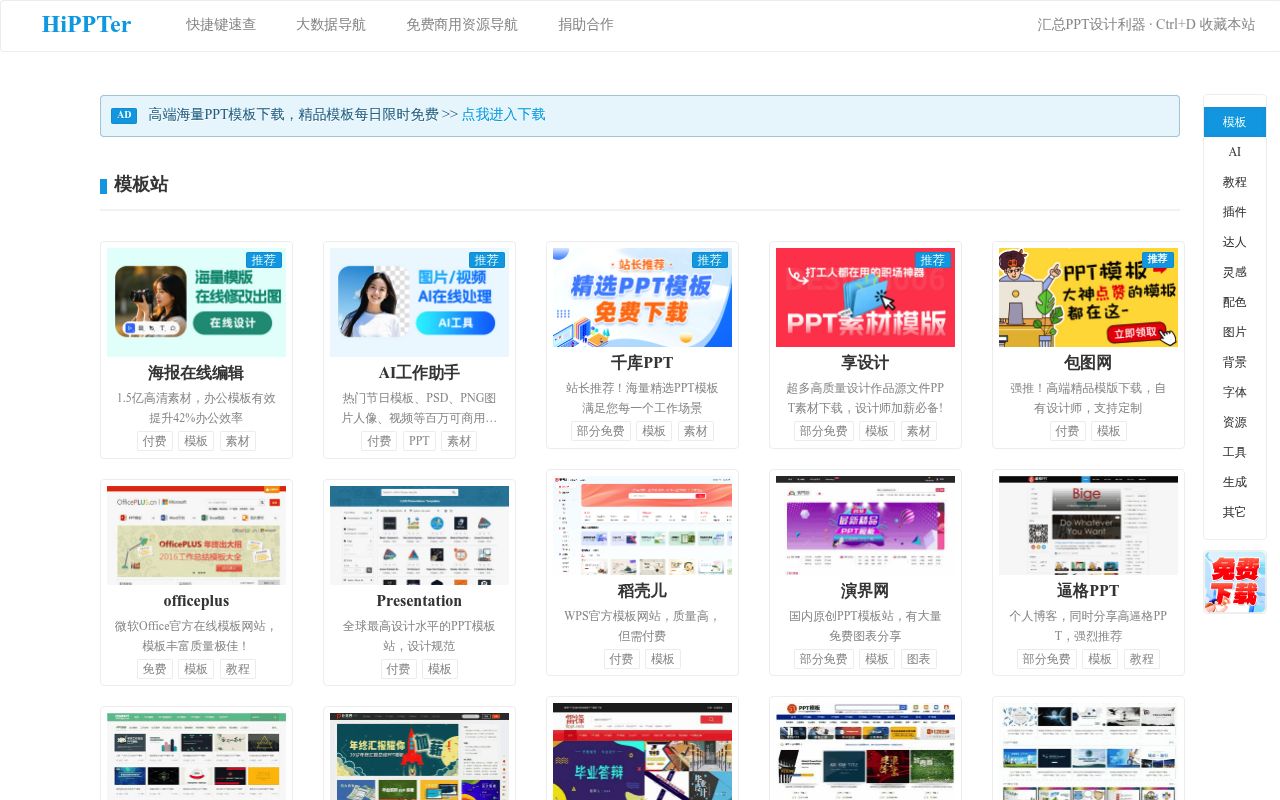Click the 演界网 site screenshot thumbnail
The width and height of the screenshot is (1280, 800).
pyautogui.click(x=865, y=525)
